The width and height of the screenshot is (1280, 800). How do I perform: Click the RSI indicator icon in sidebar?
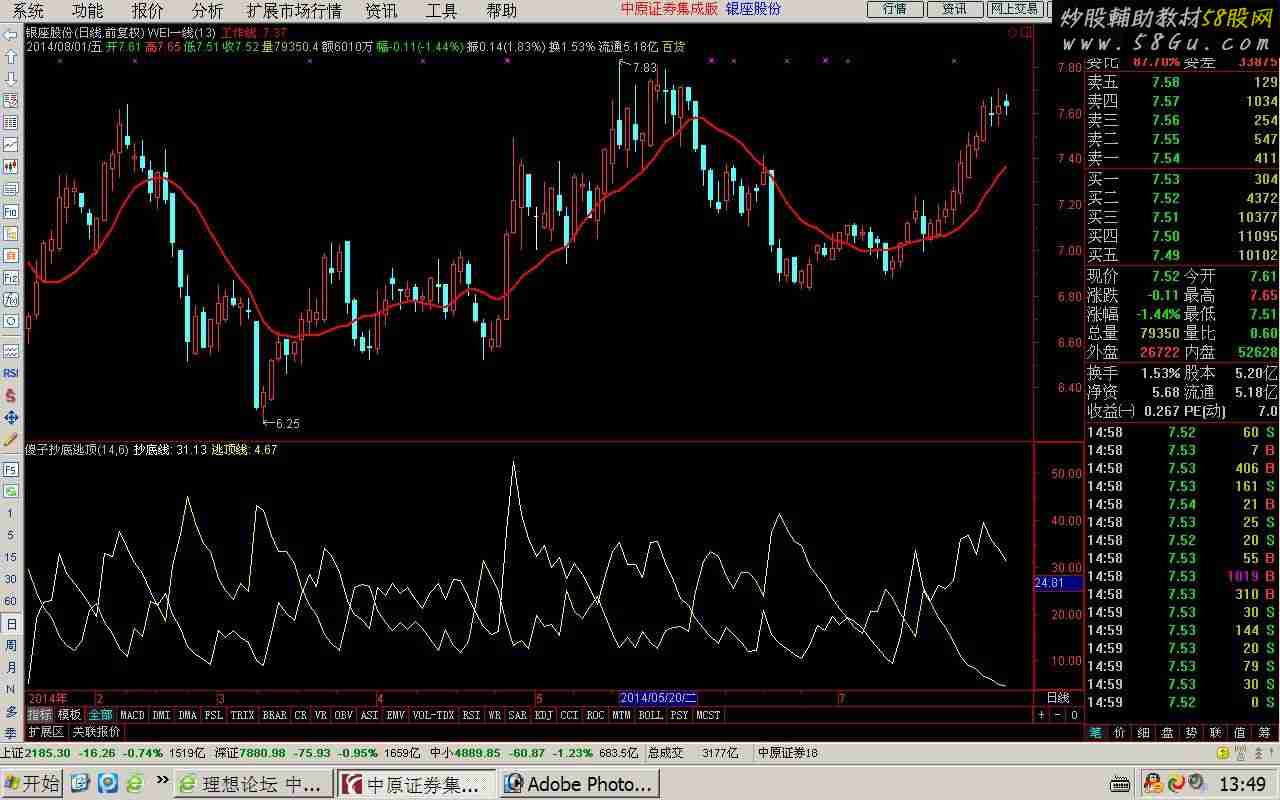(11, 373)
